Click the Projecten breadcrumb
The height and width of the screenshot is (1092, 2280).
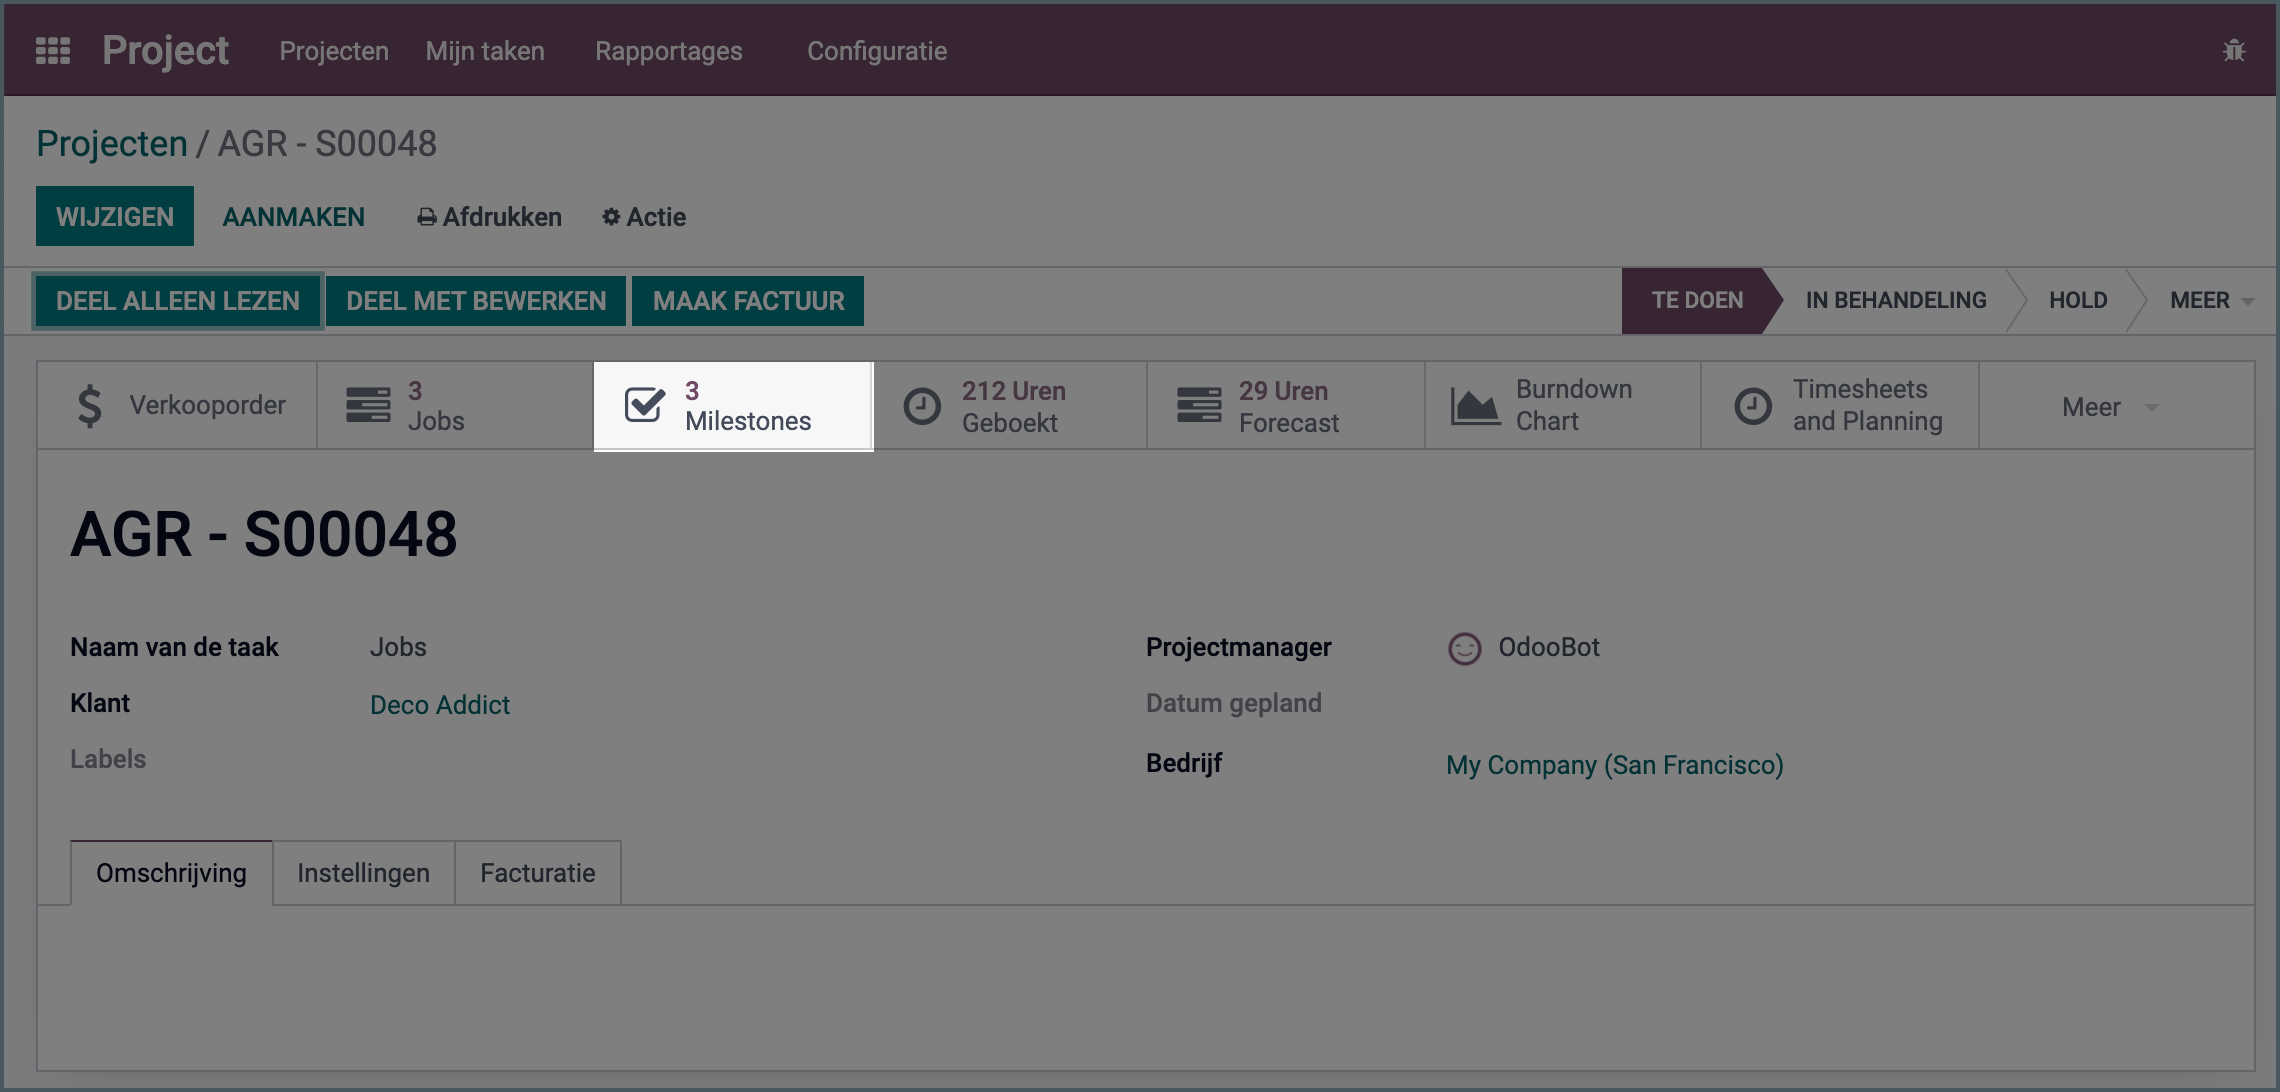coord(111,143)
